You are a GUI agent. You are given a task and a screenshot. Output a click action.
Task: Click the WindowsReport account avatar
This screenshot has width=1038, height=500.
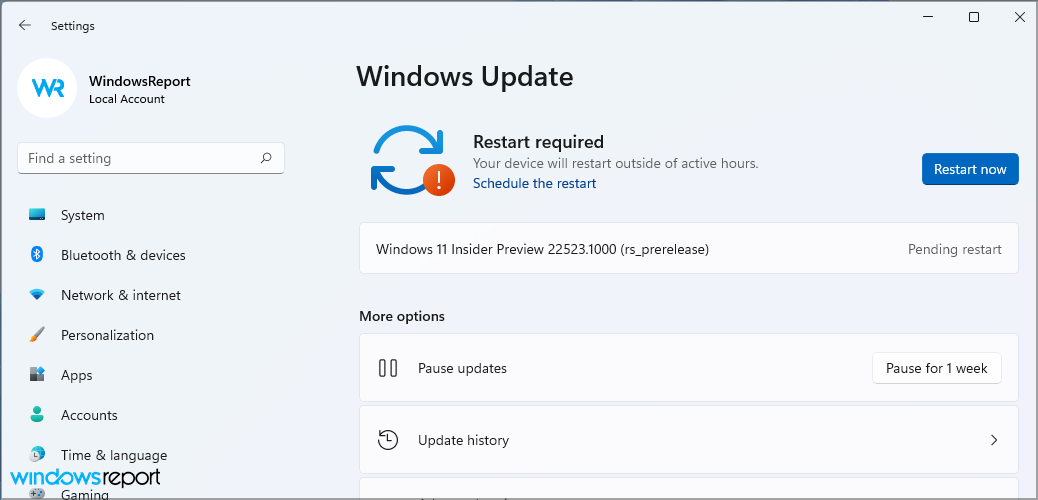(x=47, y=88)
